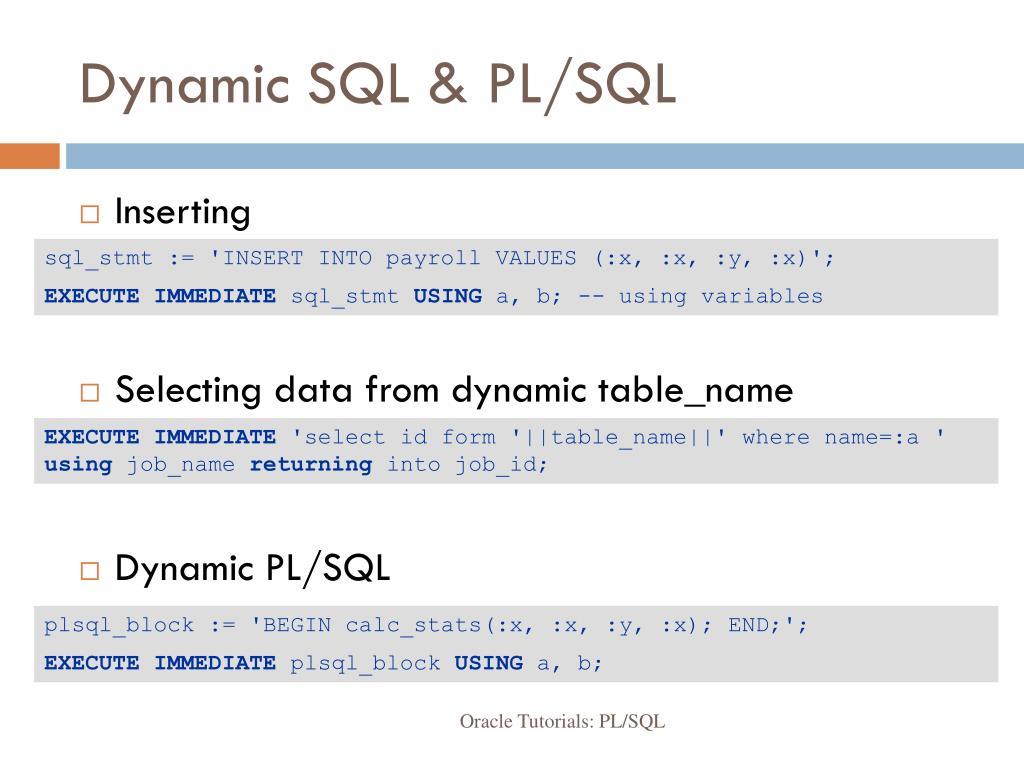1024x768 pixels.
Task: Click the code line containing 'select id form'
Action: 494,437
